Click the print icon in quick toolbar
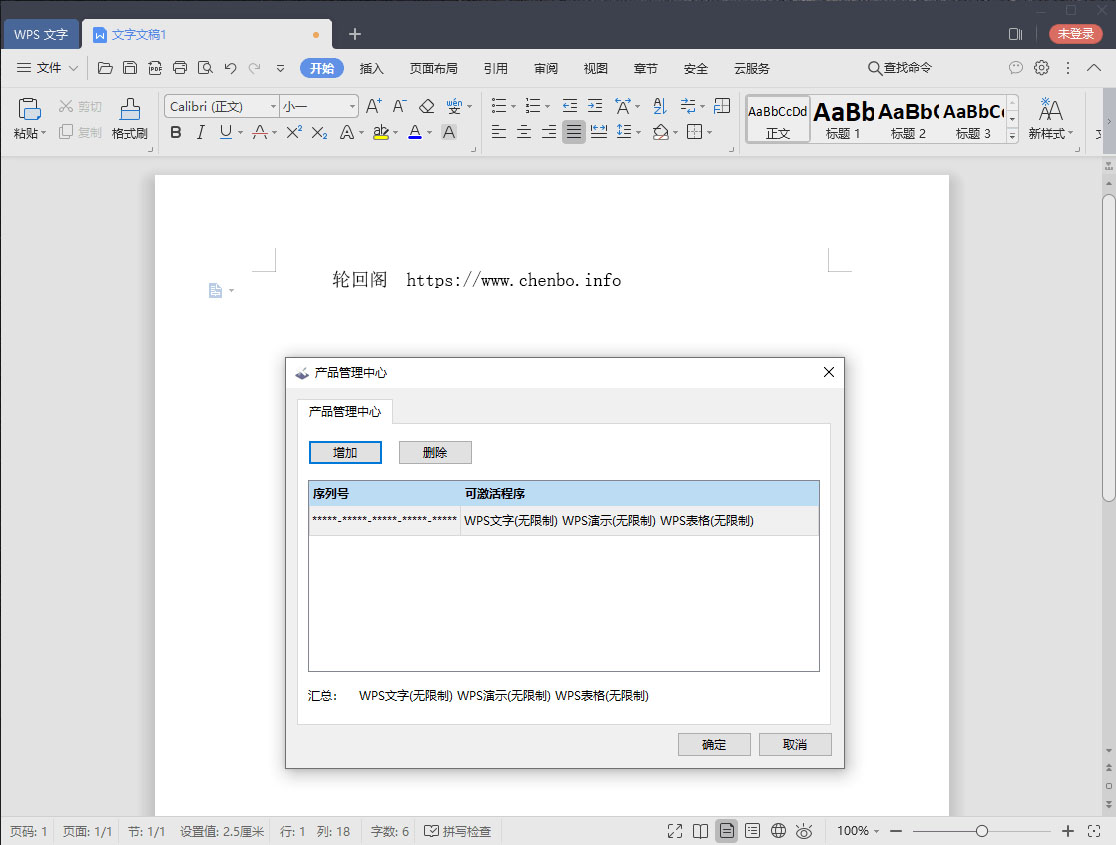Screen dimensions: 1116x845 coord(180,68)
